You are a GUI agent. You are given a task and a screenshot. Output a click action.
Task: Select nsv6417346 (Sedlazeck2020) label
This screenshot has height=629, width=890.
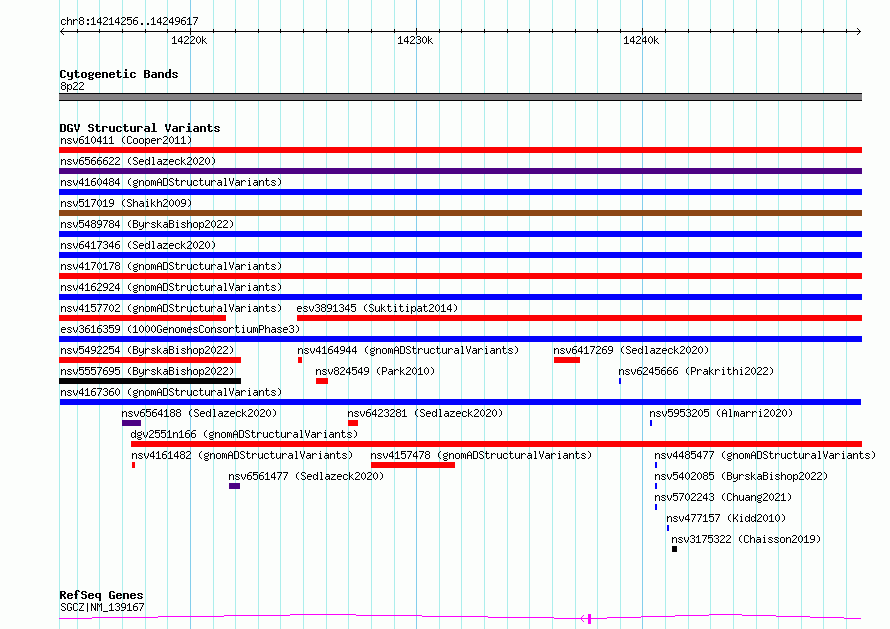[x=138, y=245]
